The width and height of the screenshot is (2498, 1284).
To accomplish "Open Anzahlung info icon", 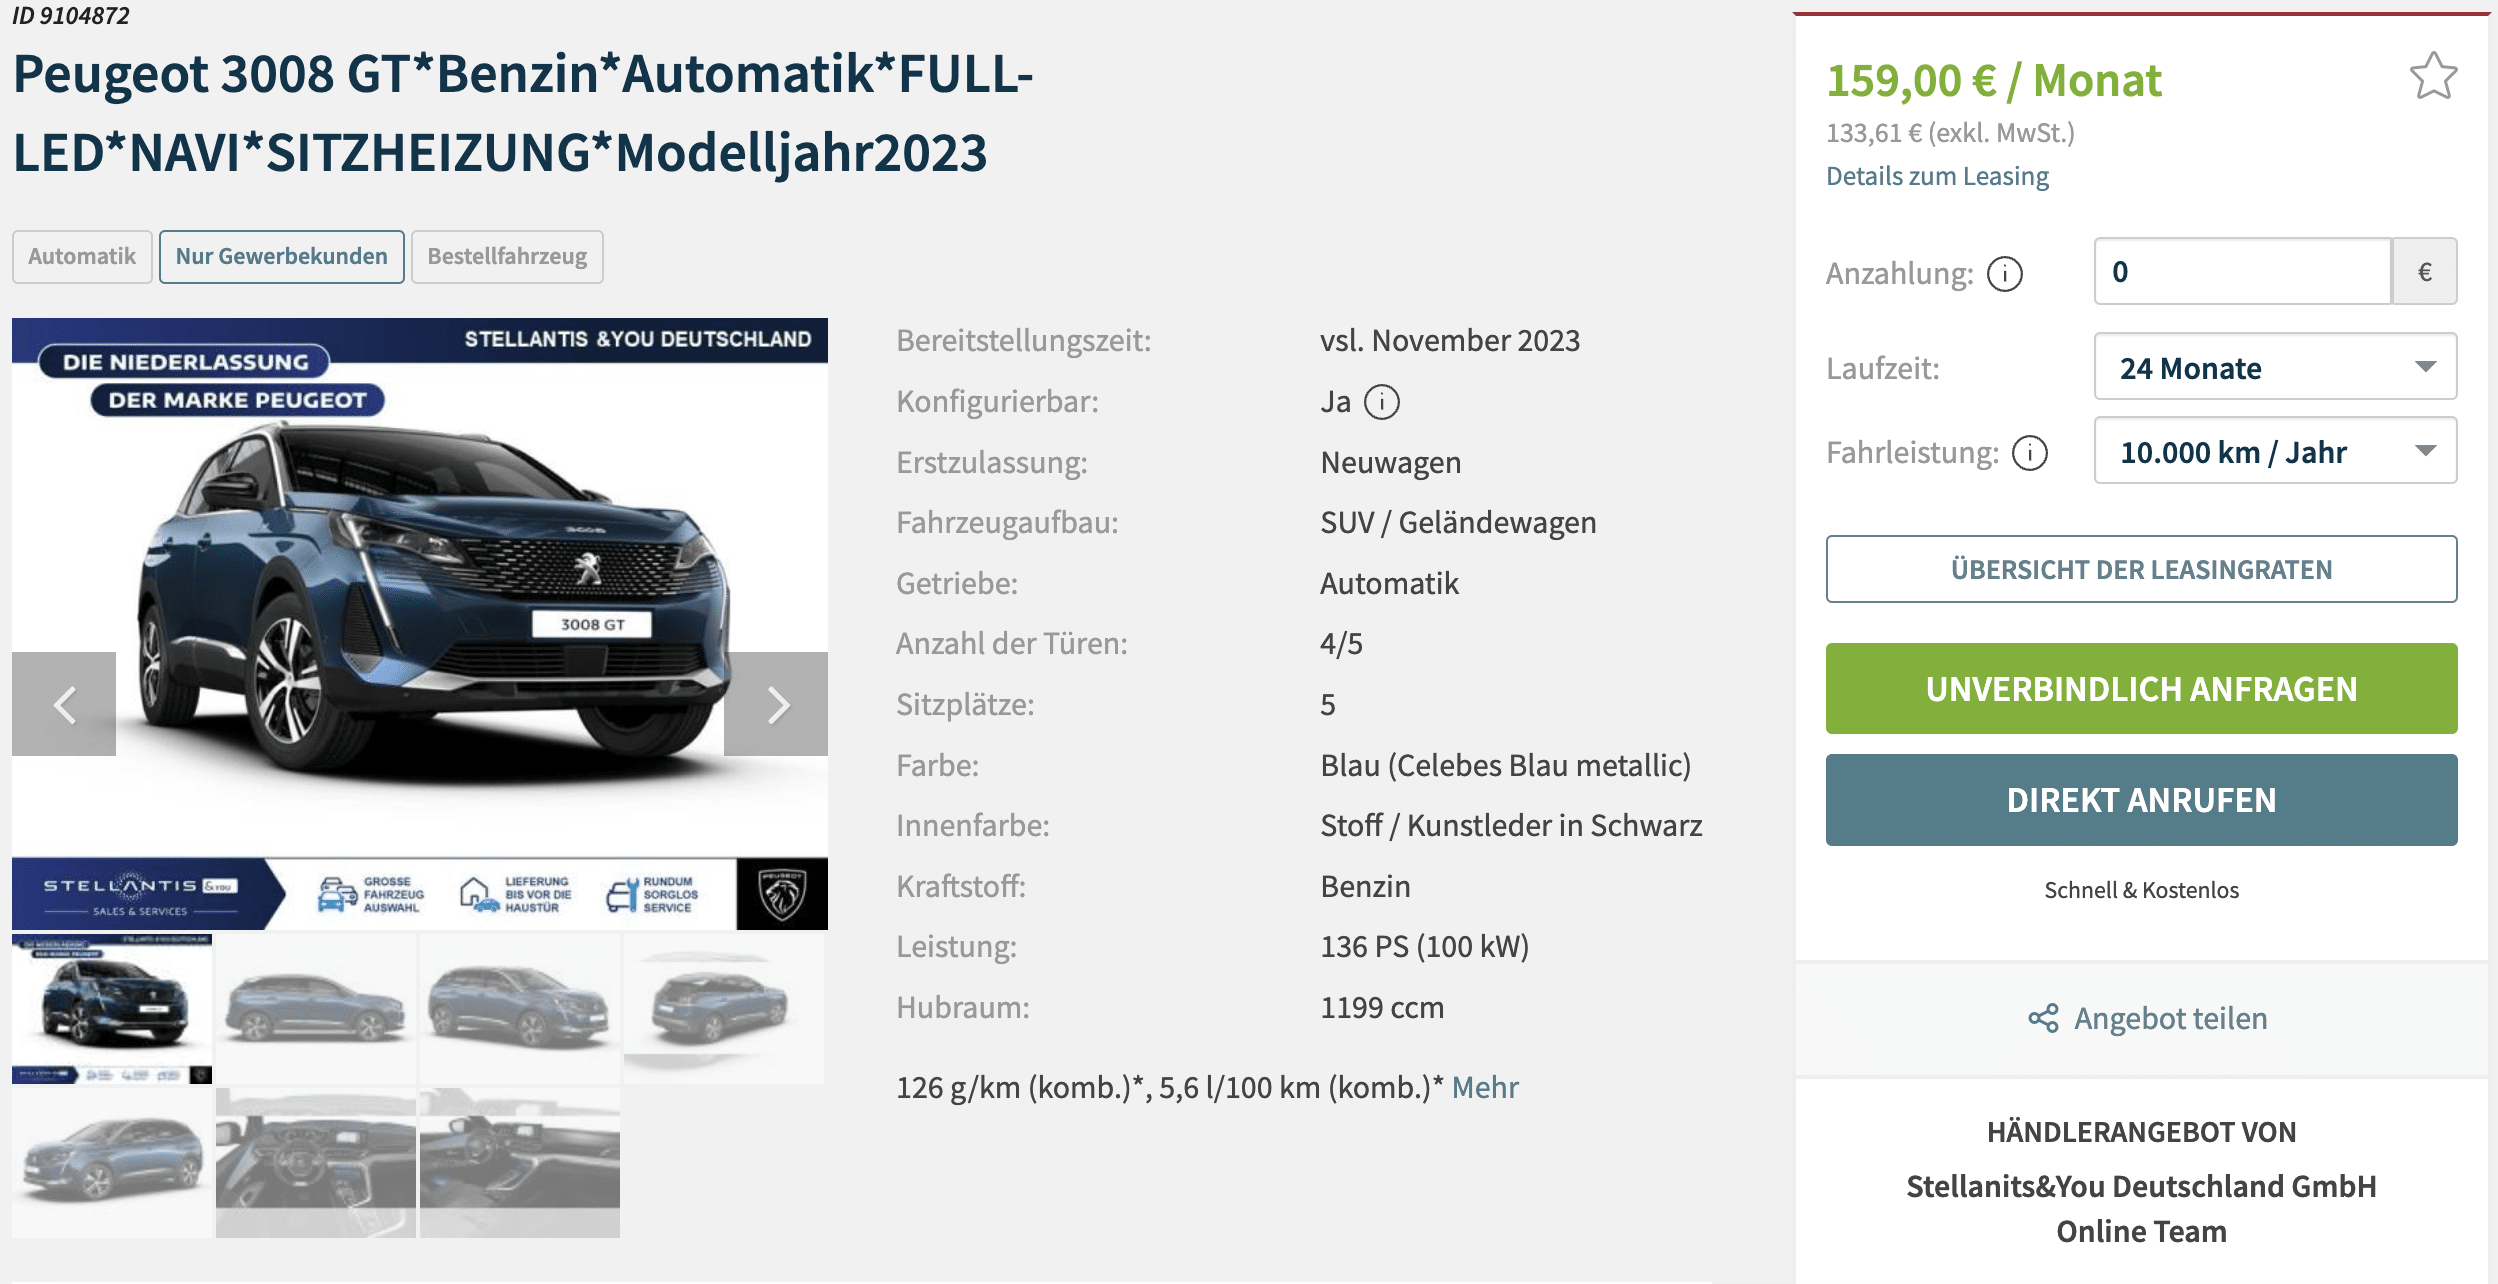I will coord(2004,273).
